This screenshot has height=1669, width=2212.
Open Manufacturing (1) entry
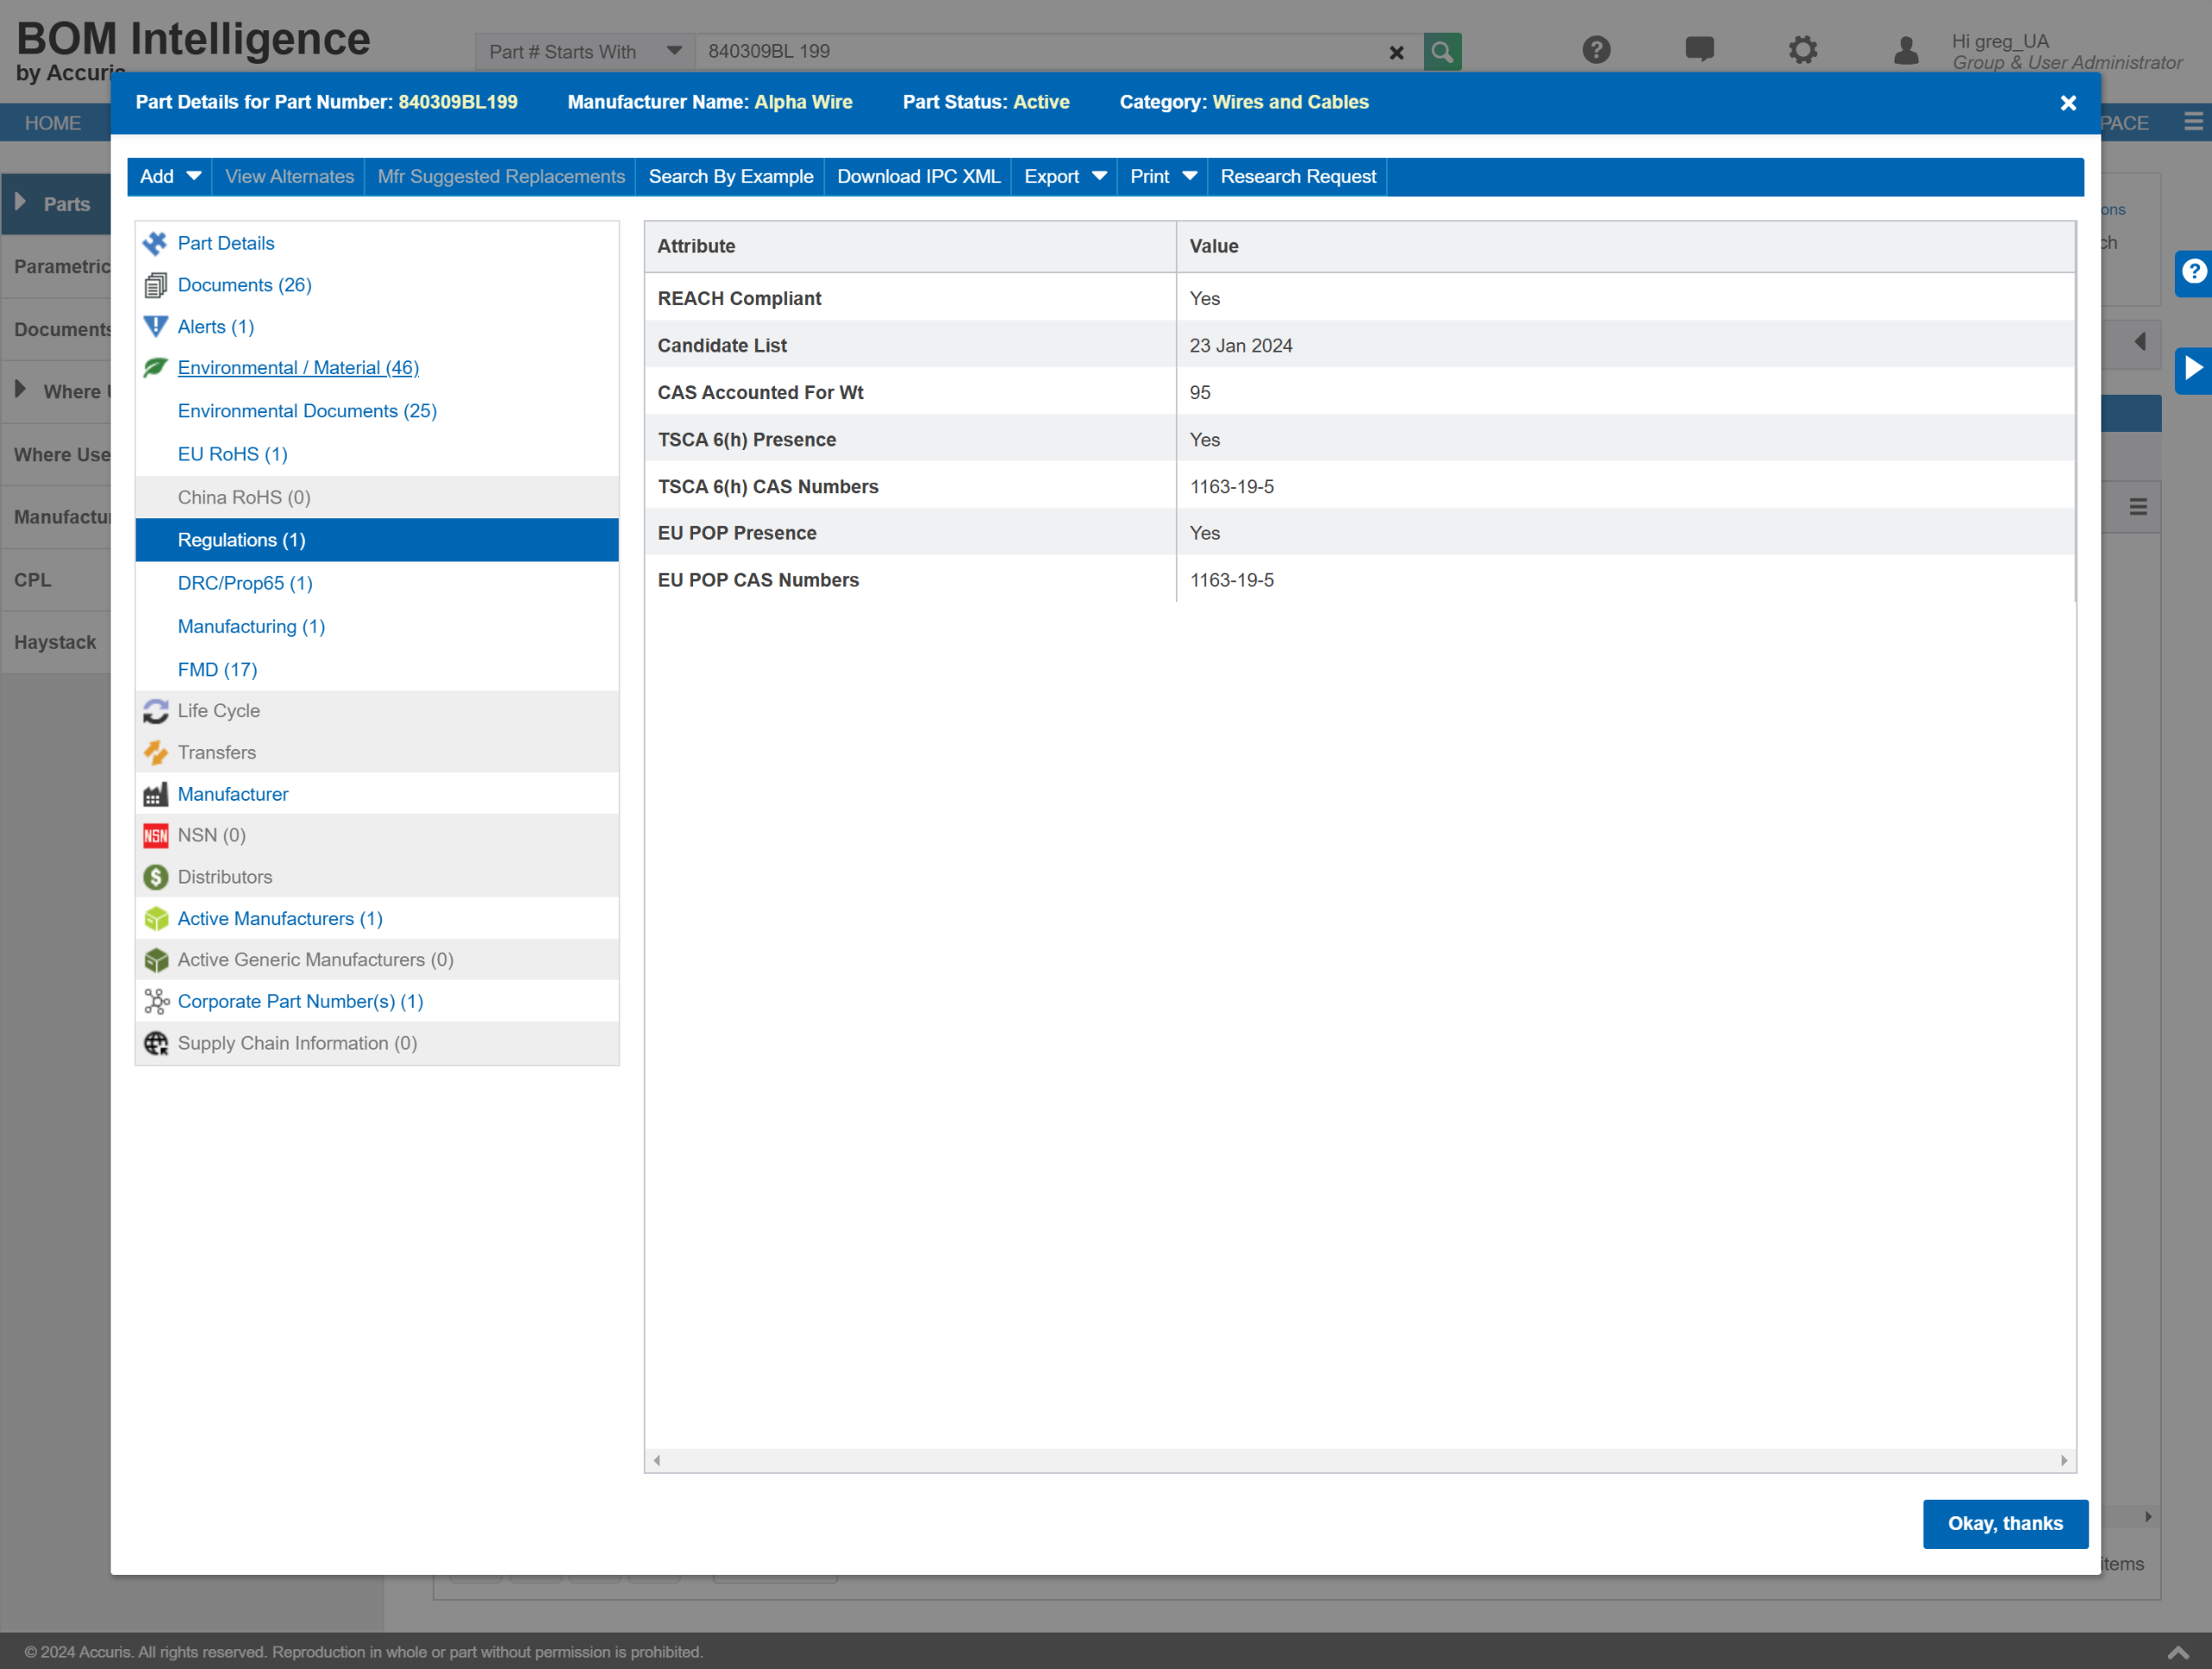tap(251, 626)
